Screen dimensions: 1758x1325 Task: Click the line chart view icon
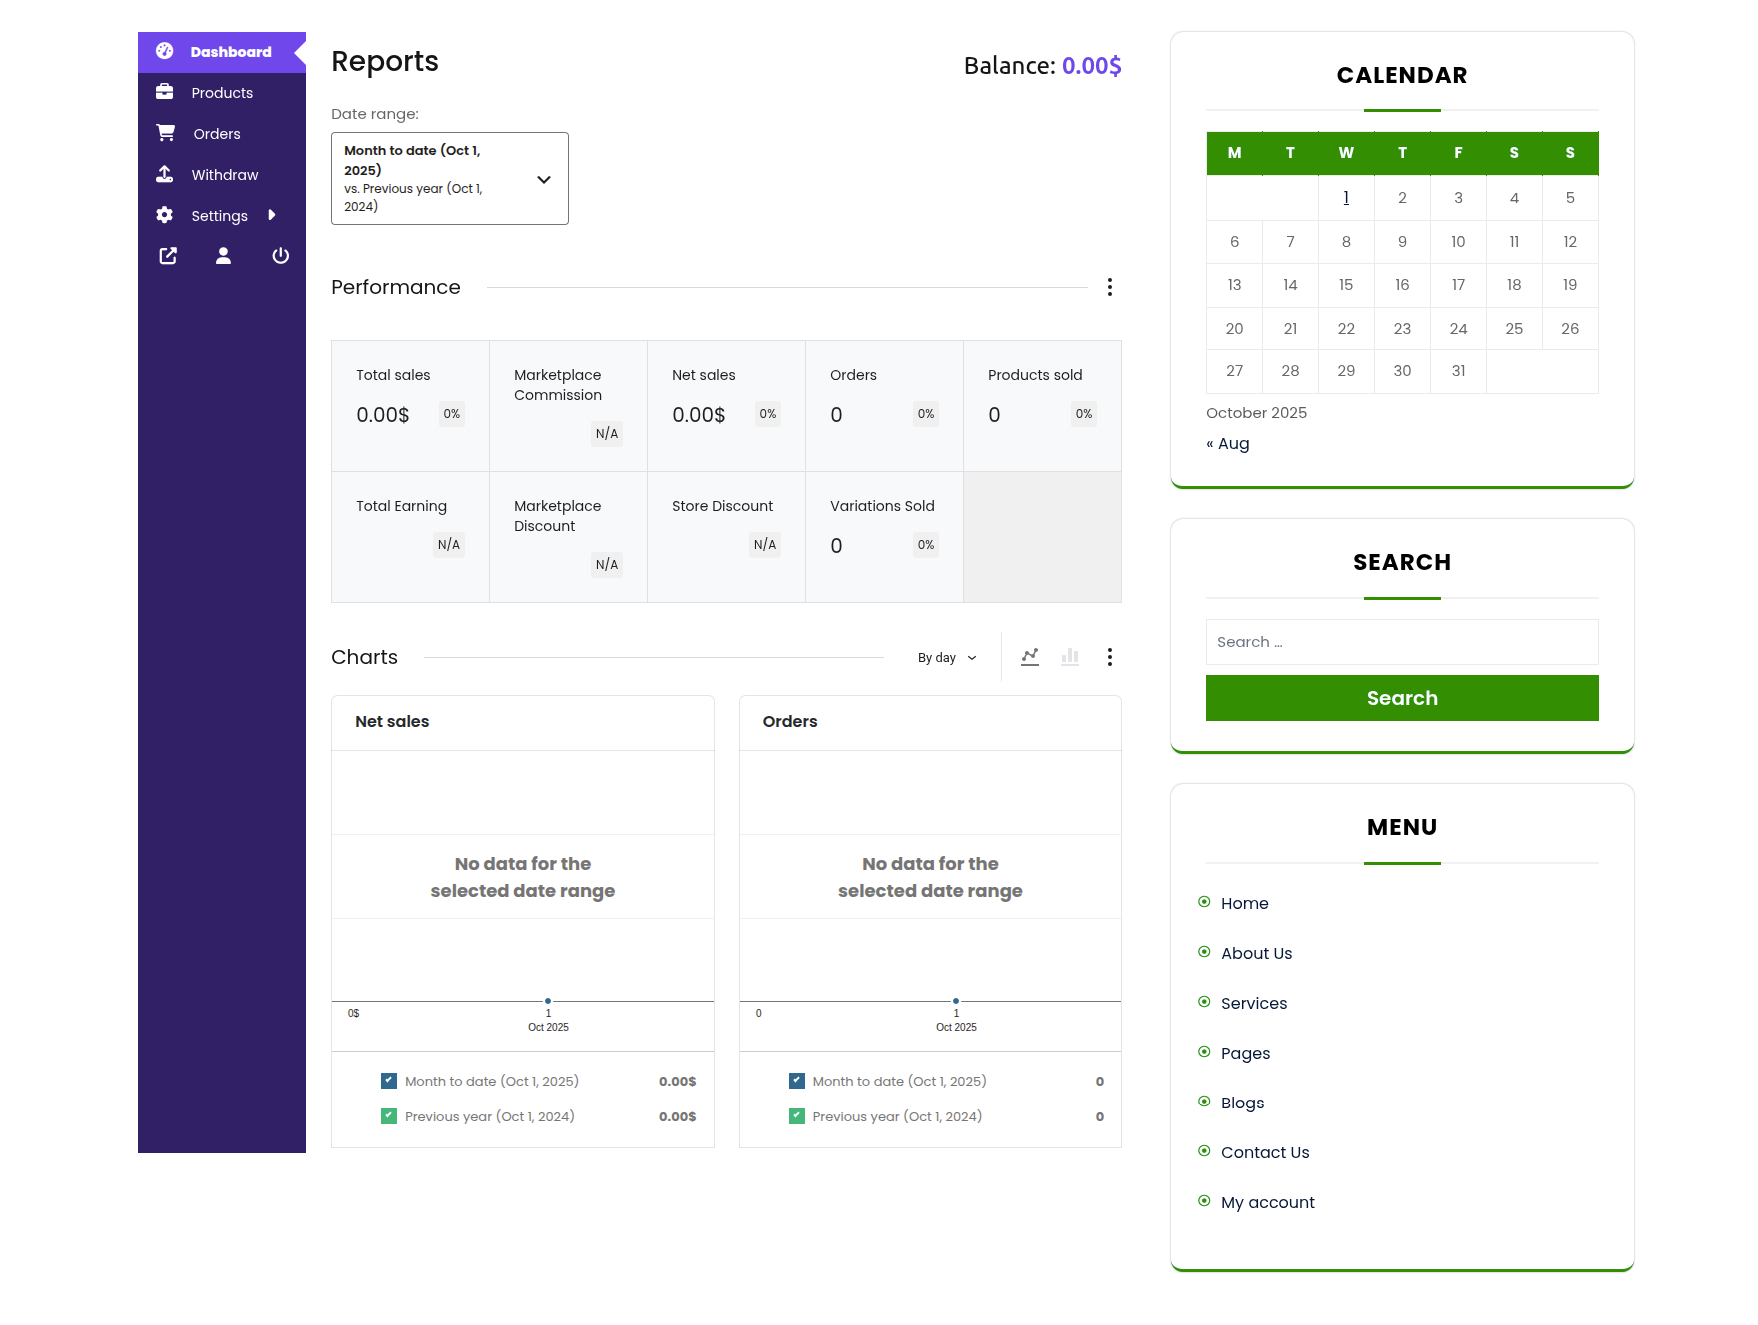tap(1030, 657)
